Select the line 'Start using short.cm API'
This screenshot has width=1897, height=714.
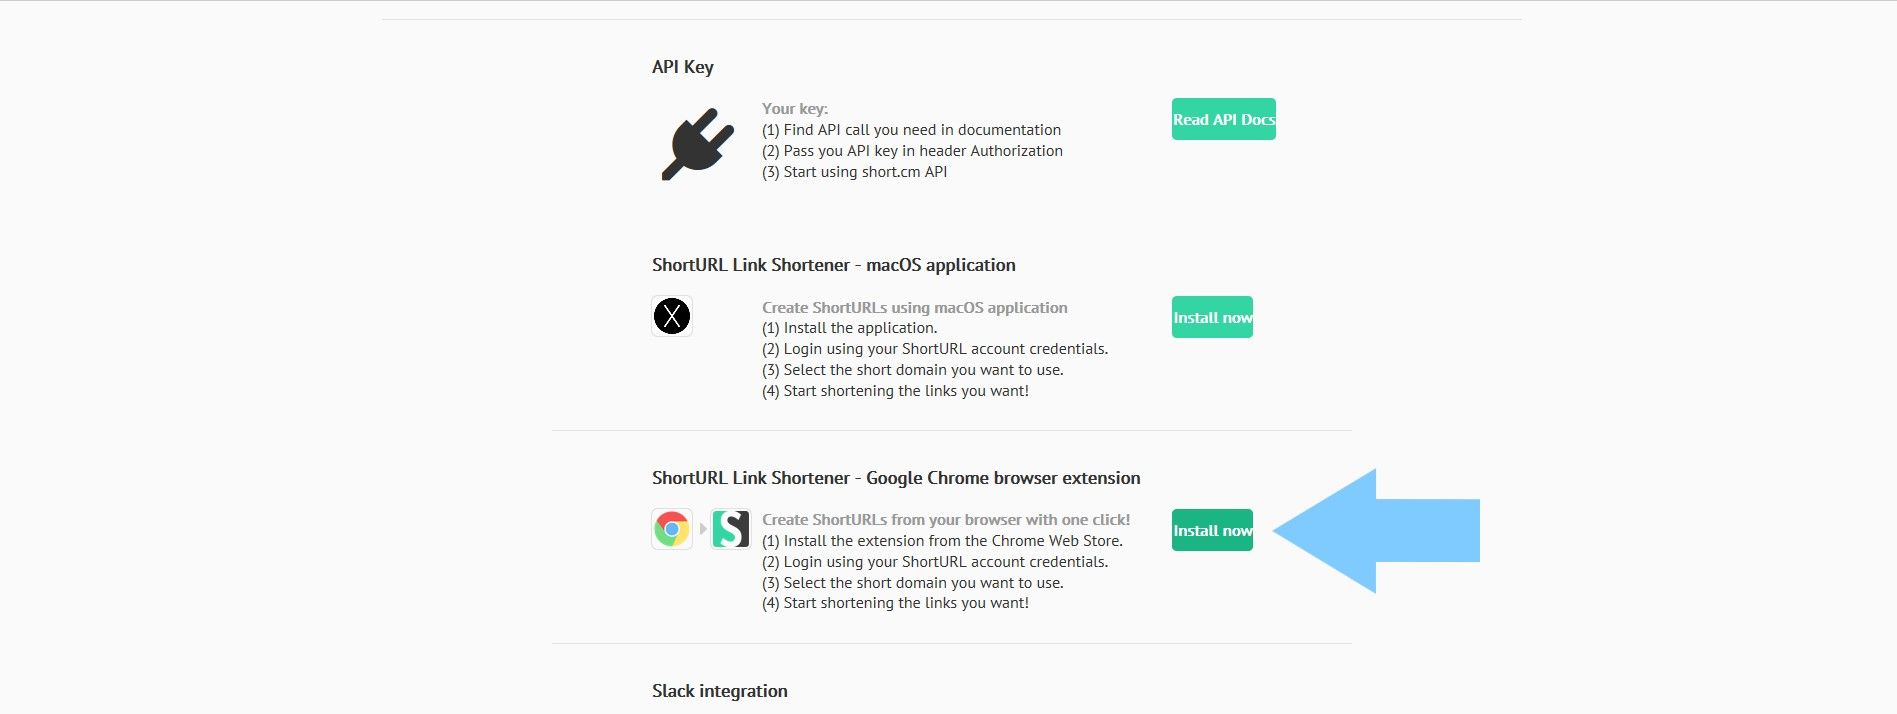tap(853, 171)
